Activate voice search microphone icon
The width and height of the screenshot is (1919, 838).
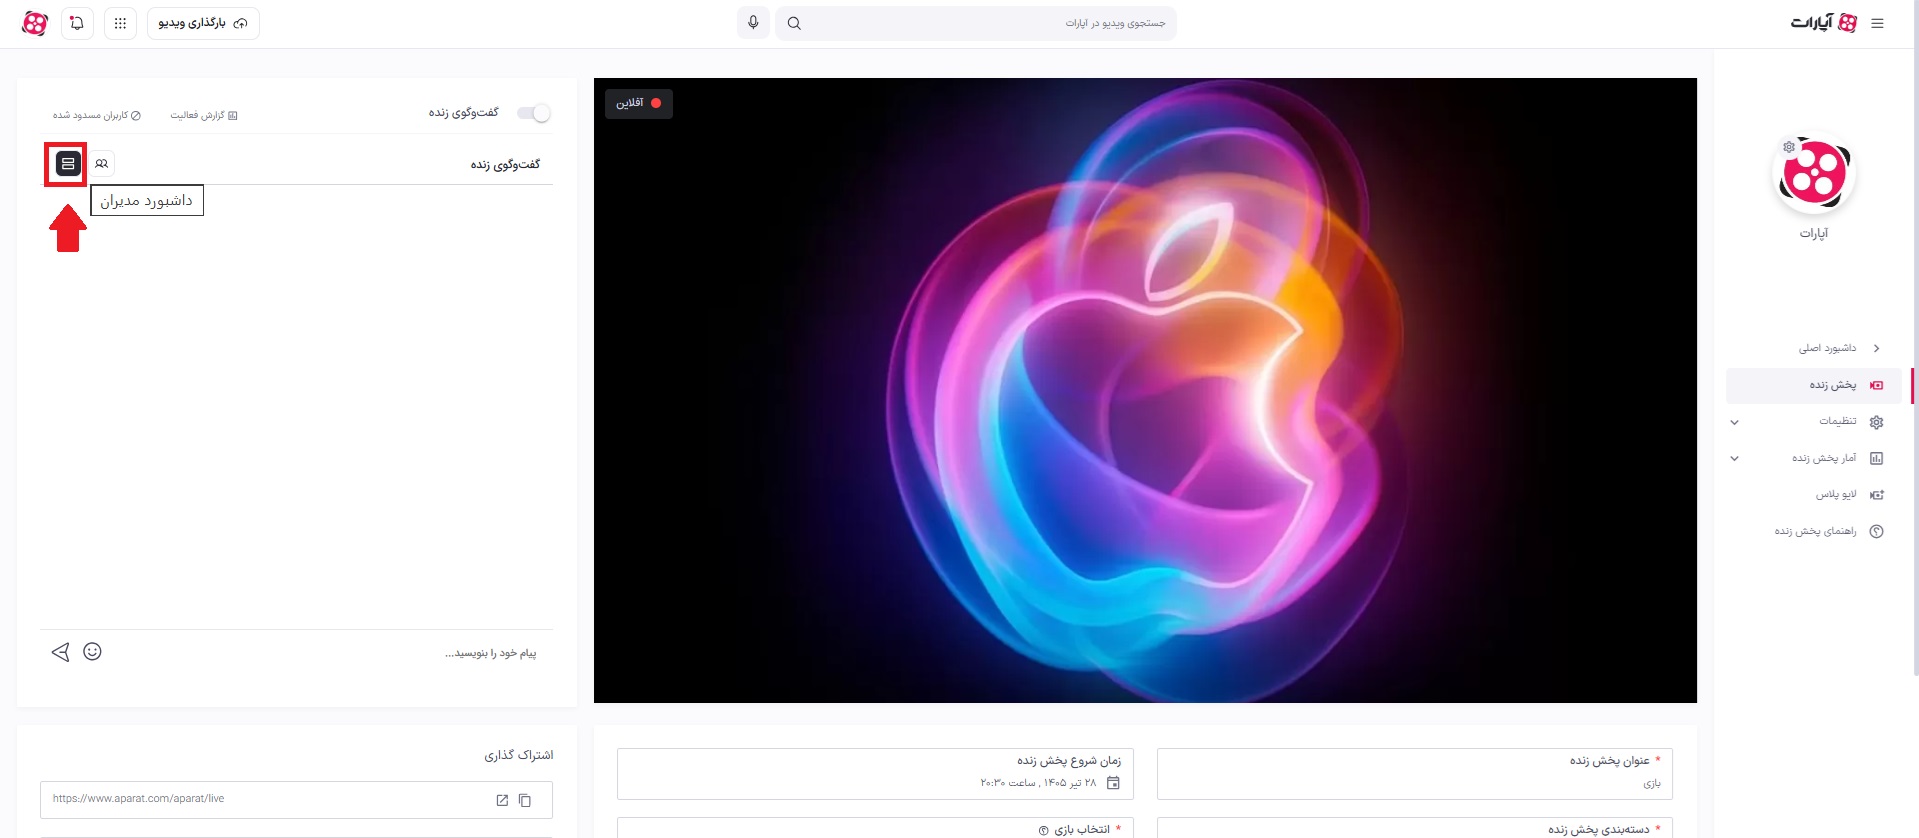[753, 23]
